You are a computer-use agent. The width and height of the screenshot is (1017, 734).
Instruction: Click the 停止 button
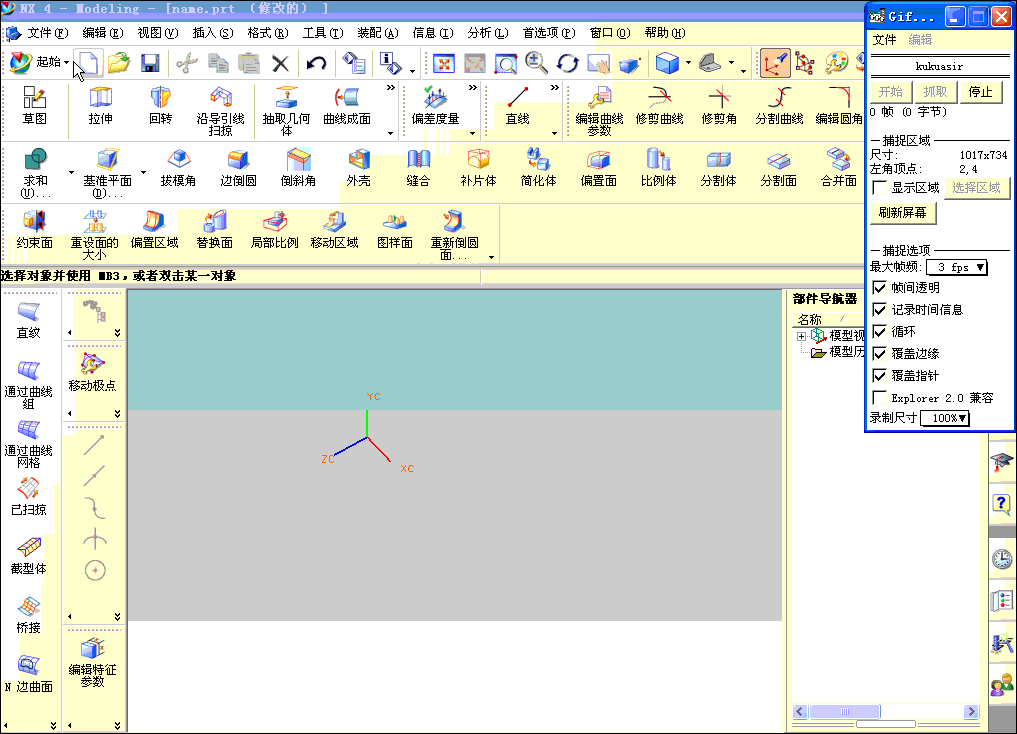[x=980, y=92]
